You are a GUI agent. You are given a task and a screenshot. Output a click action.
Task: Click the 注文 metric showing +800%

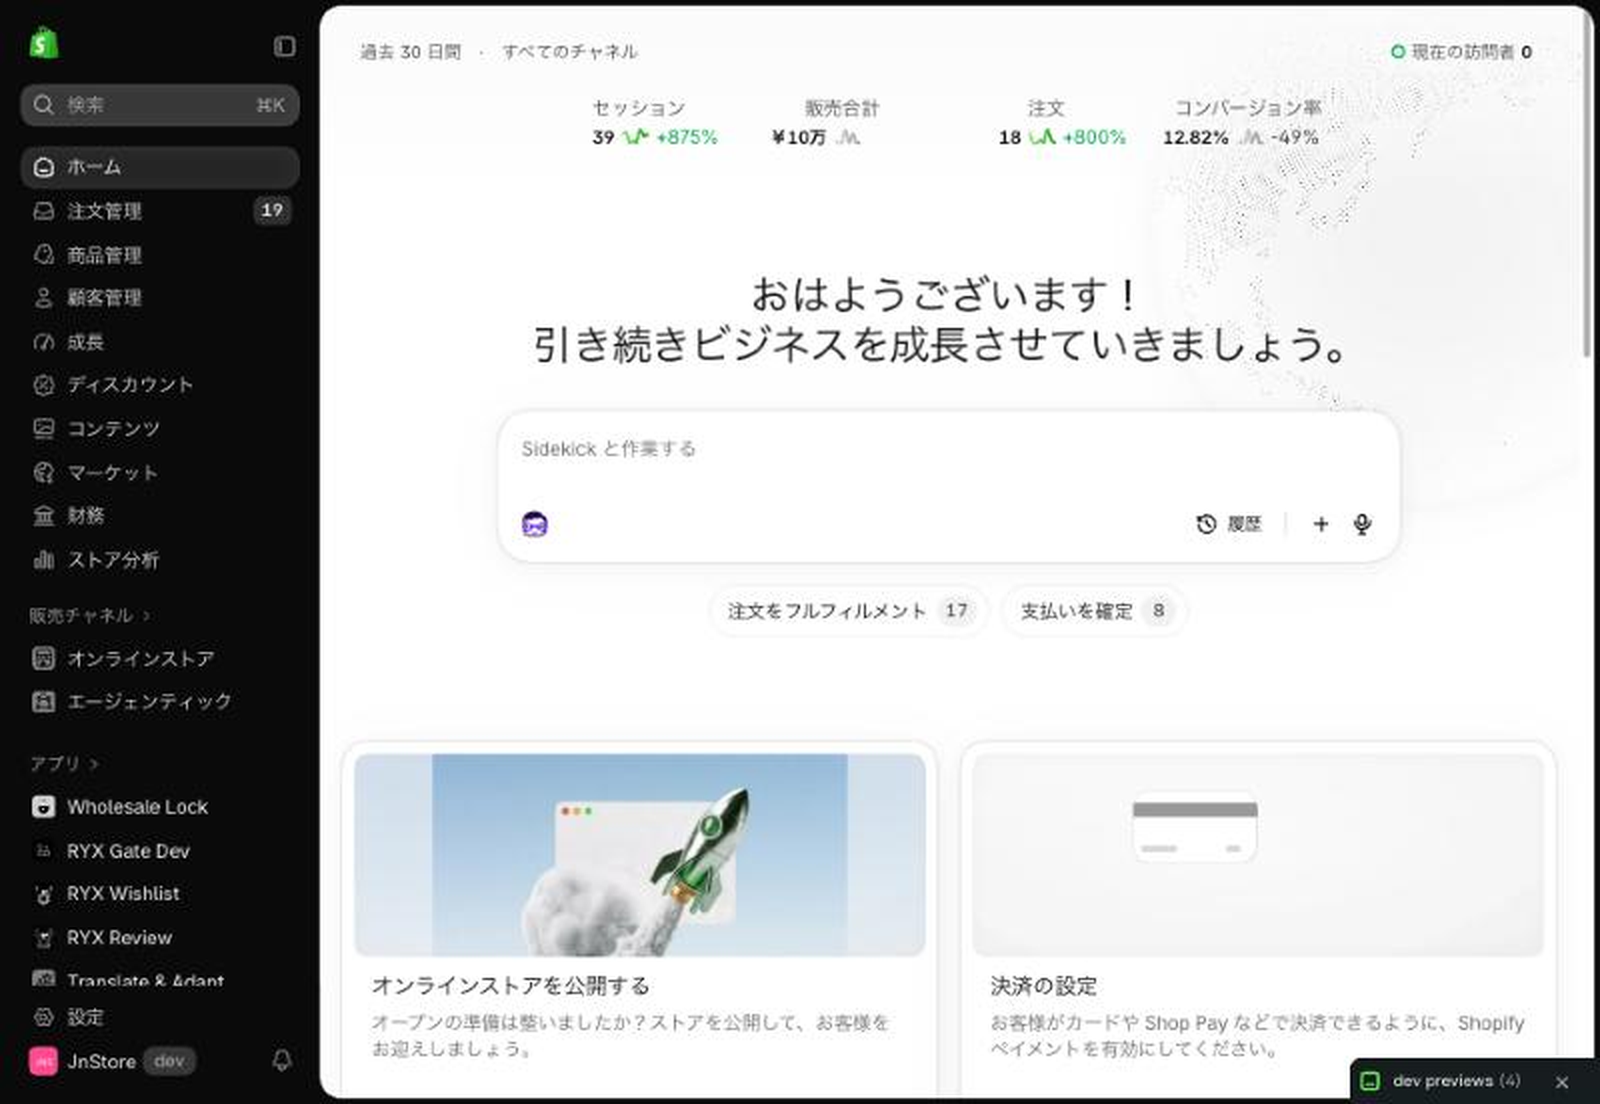(x=1062, y=122)
